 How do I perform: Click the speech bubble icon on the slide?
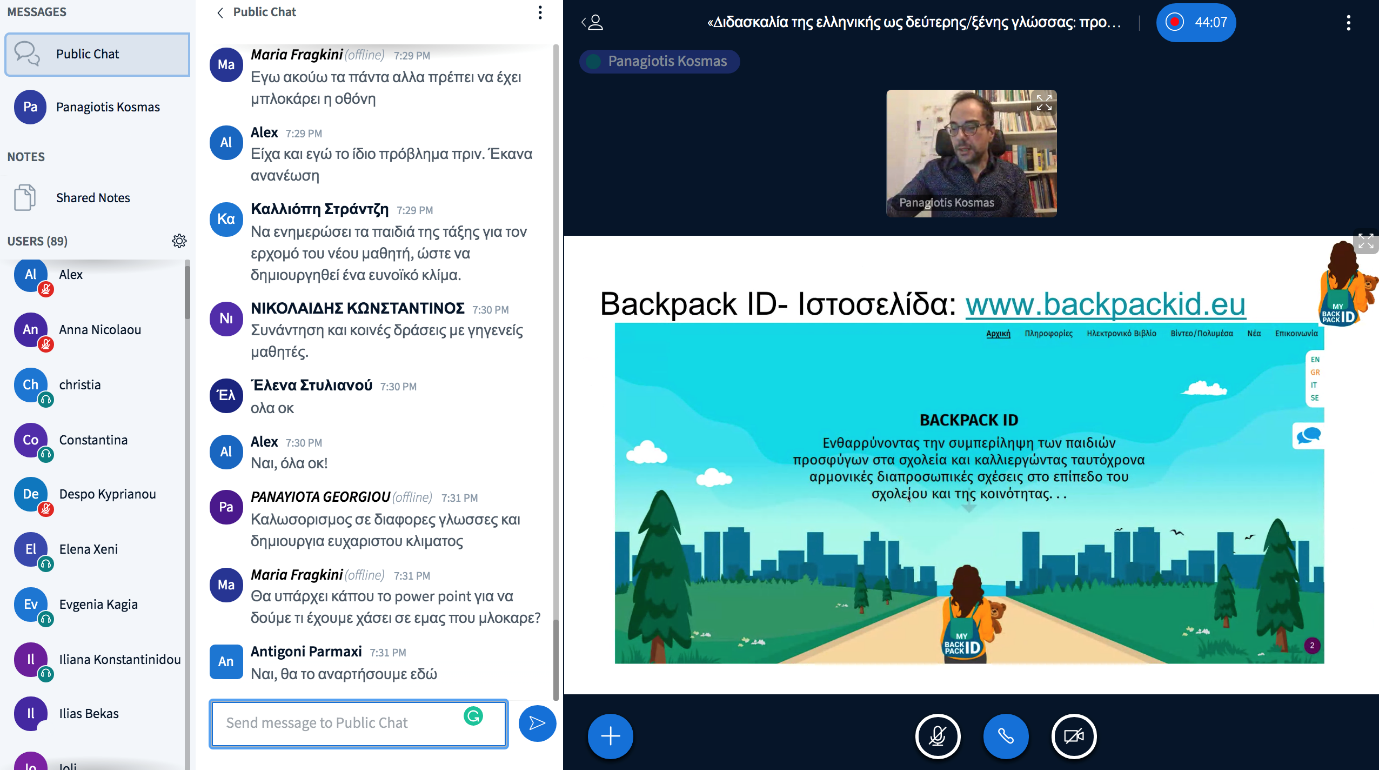click(x=1308, y=436)
